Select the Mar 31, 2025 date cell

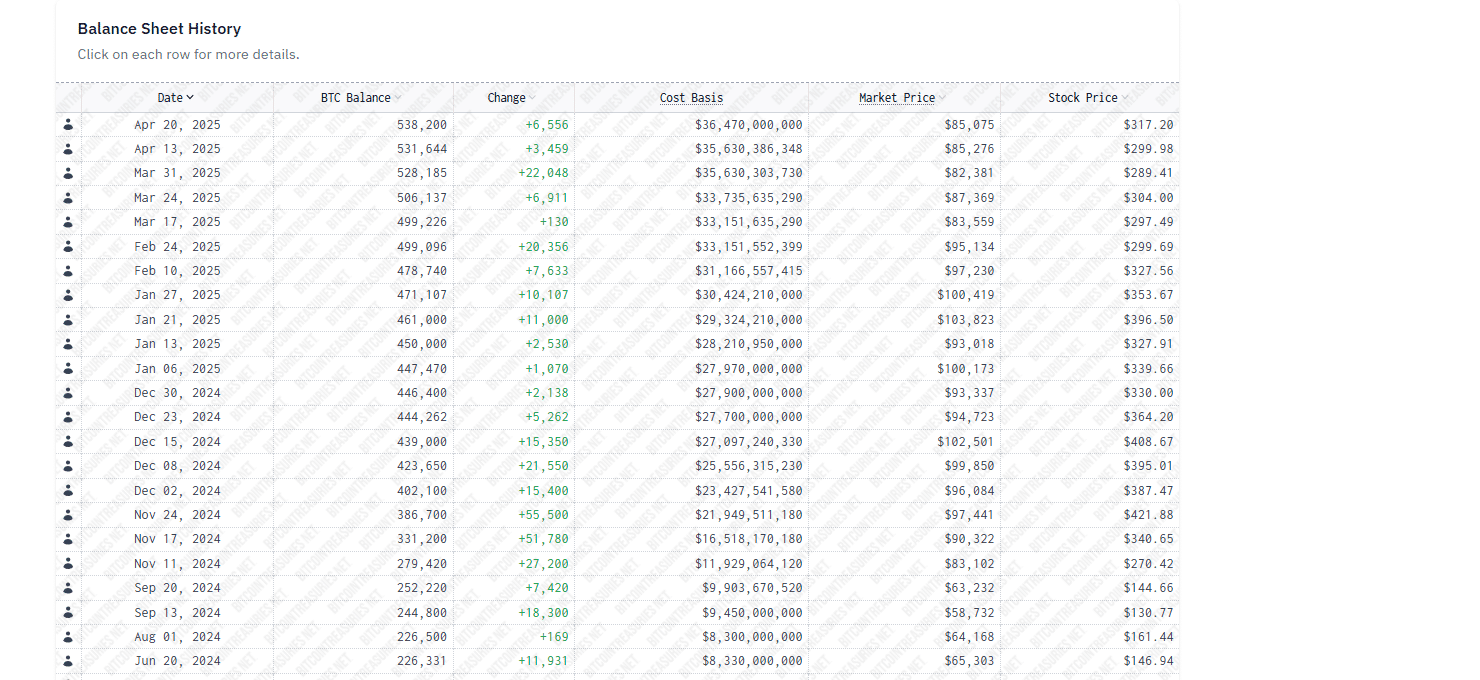coord(177,173)
